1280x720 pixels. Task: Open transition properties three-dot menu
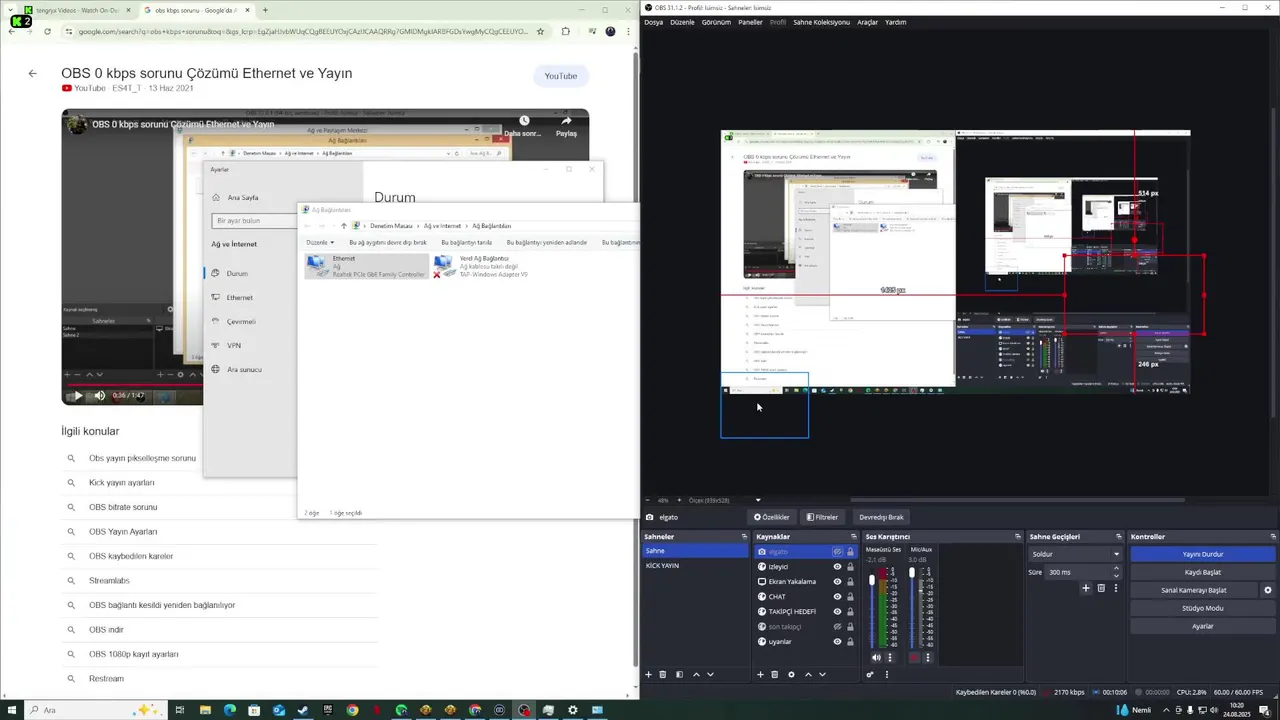click(x=1115, y=588)
